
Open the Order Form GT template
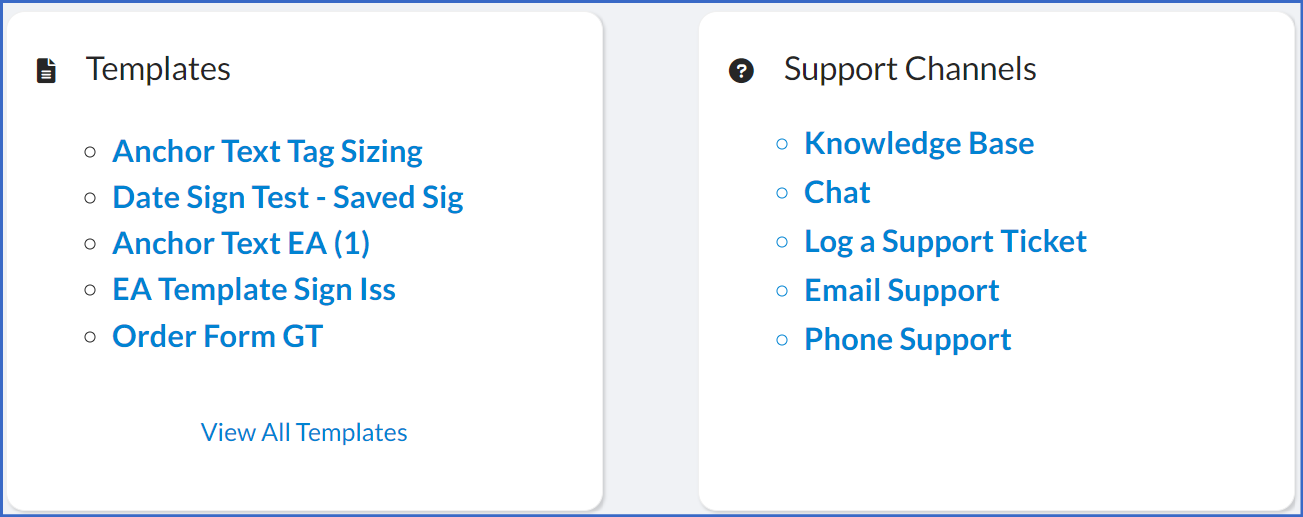coord(218,335)
